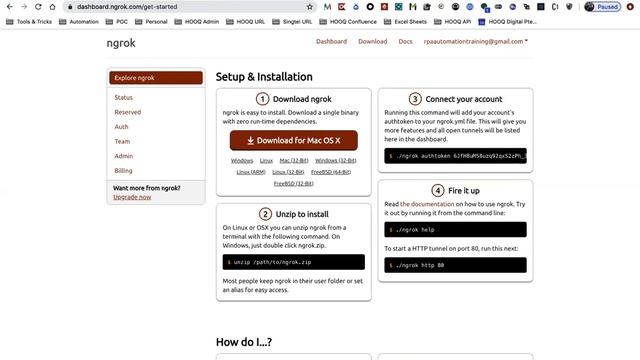Go to Dashboard in top navigation
The image size is (640, 360).
331,41
